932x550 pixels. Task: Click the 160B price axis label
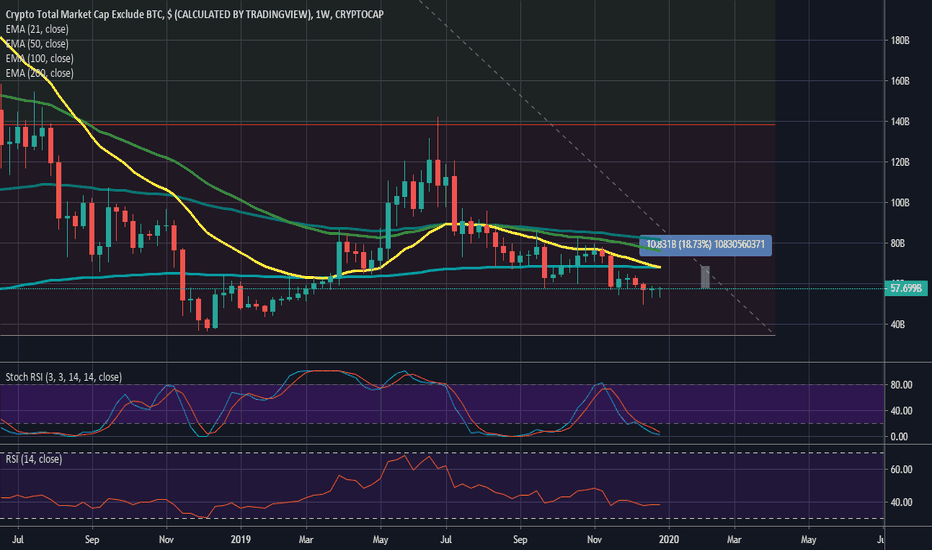900,81
